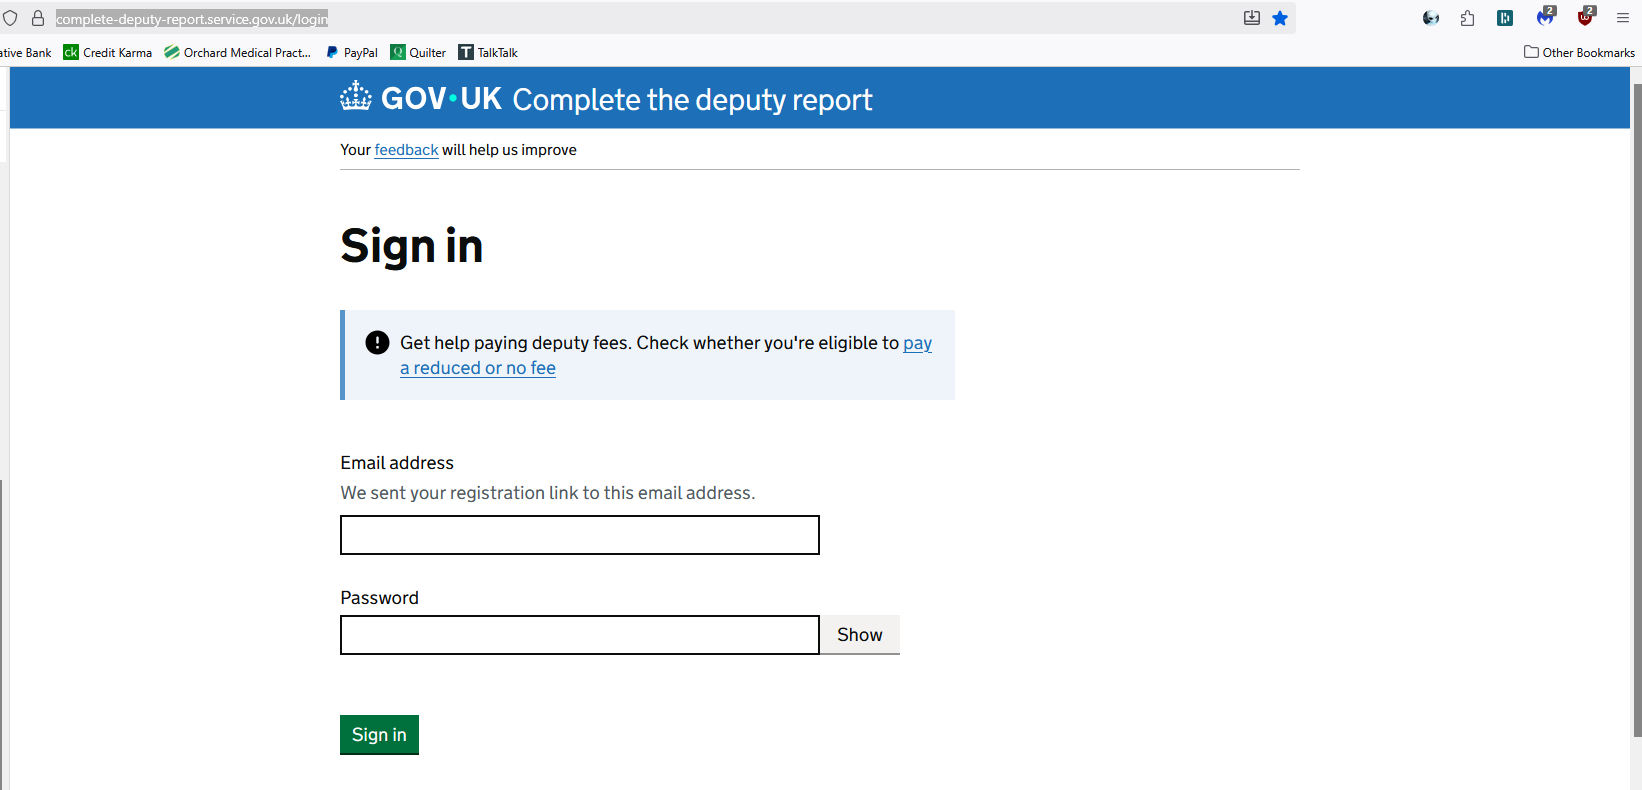Follow the pay a reduced or no fee link

pos(477,368)
